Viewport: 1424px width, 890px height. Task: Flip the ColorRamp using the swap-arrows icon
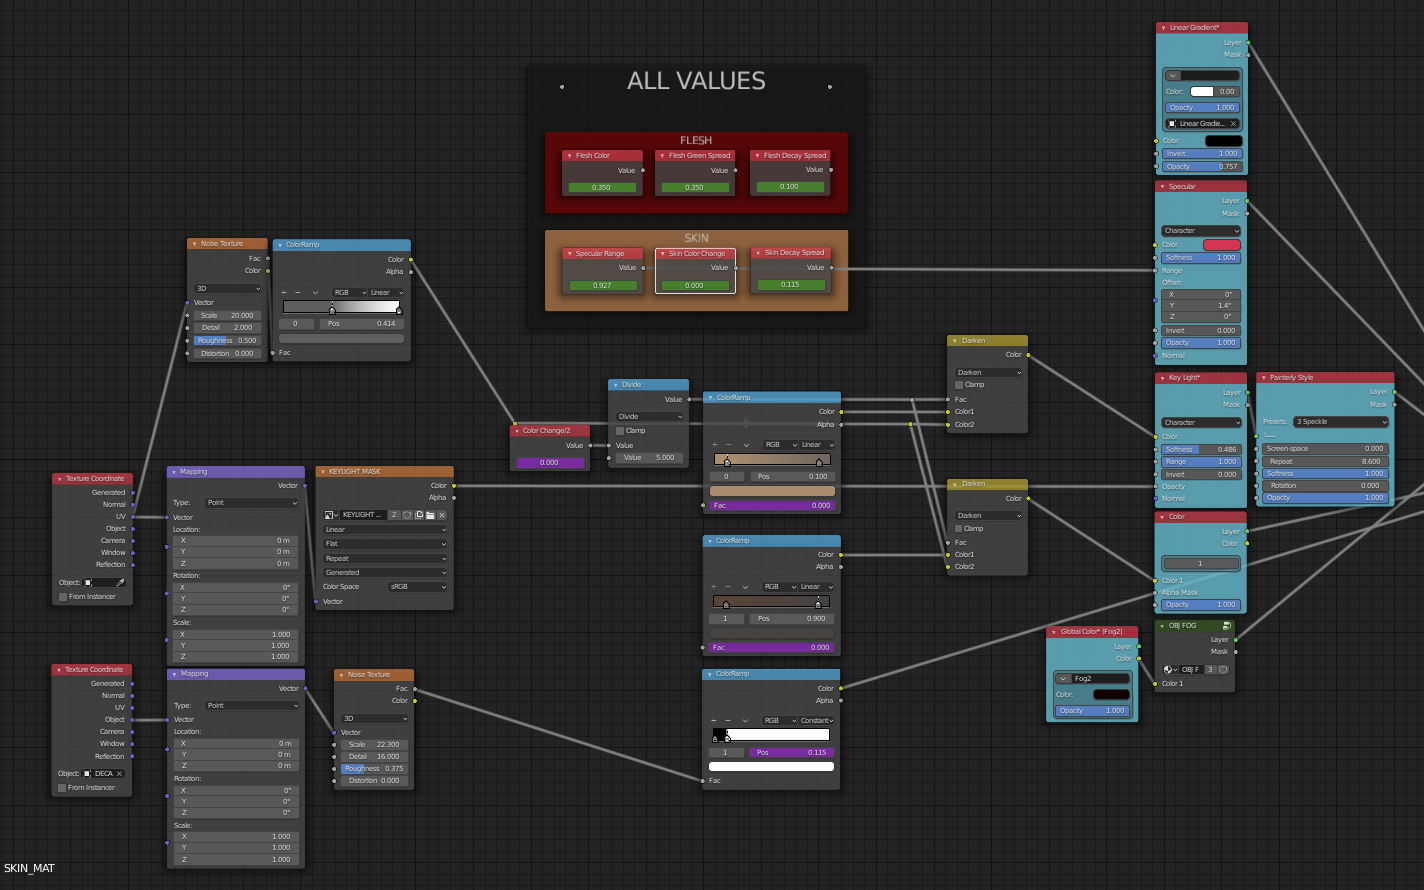[315, 292]
